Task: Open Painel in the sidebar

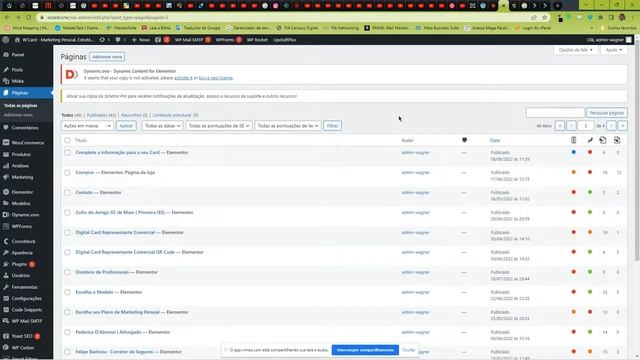Action: 18,55
